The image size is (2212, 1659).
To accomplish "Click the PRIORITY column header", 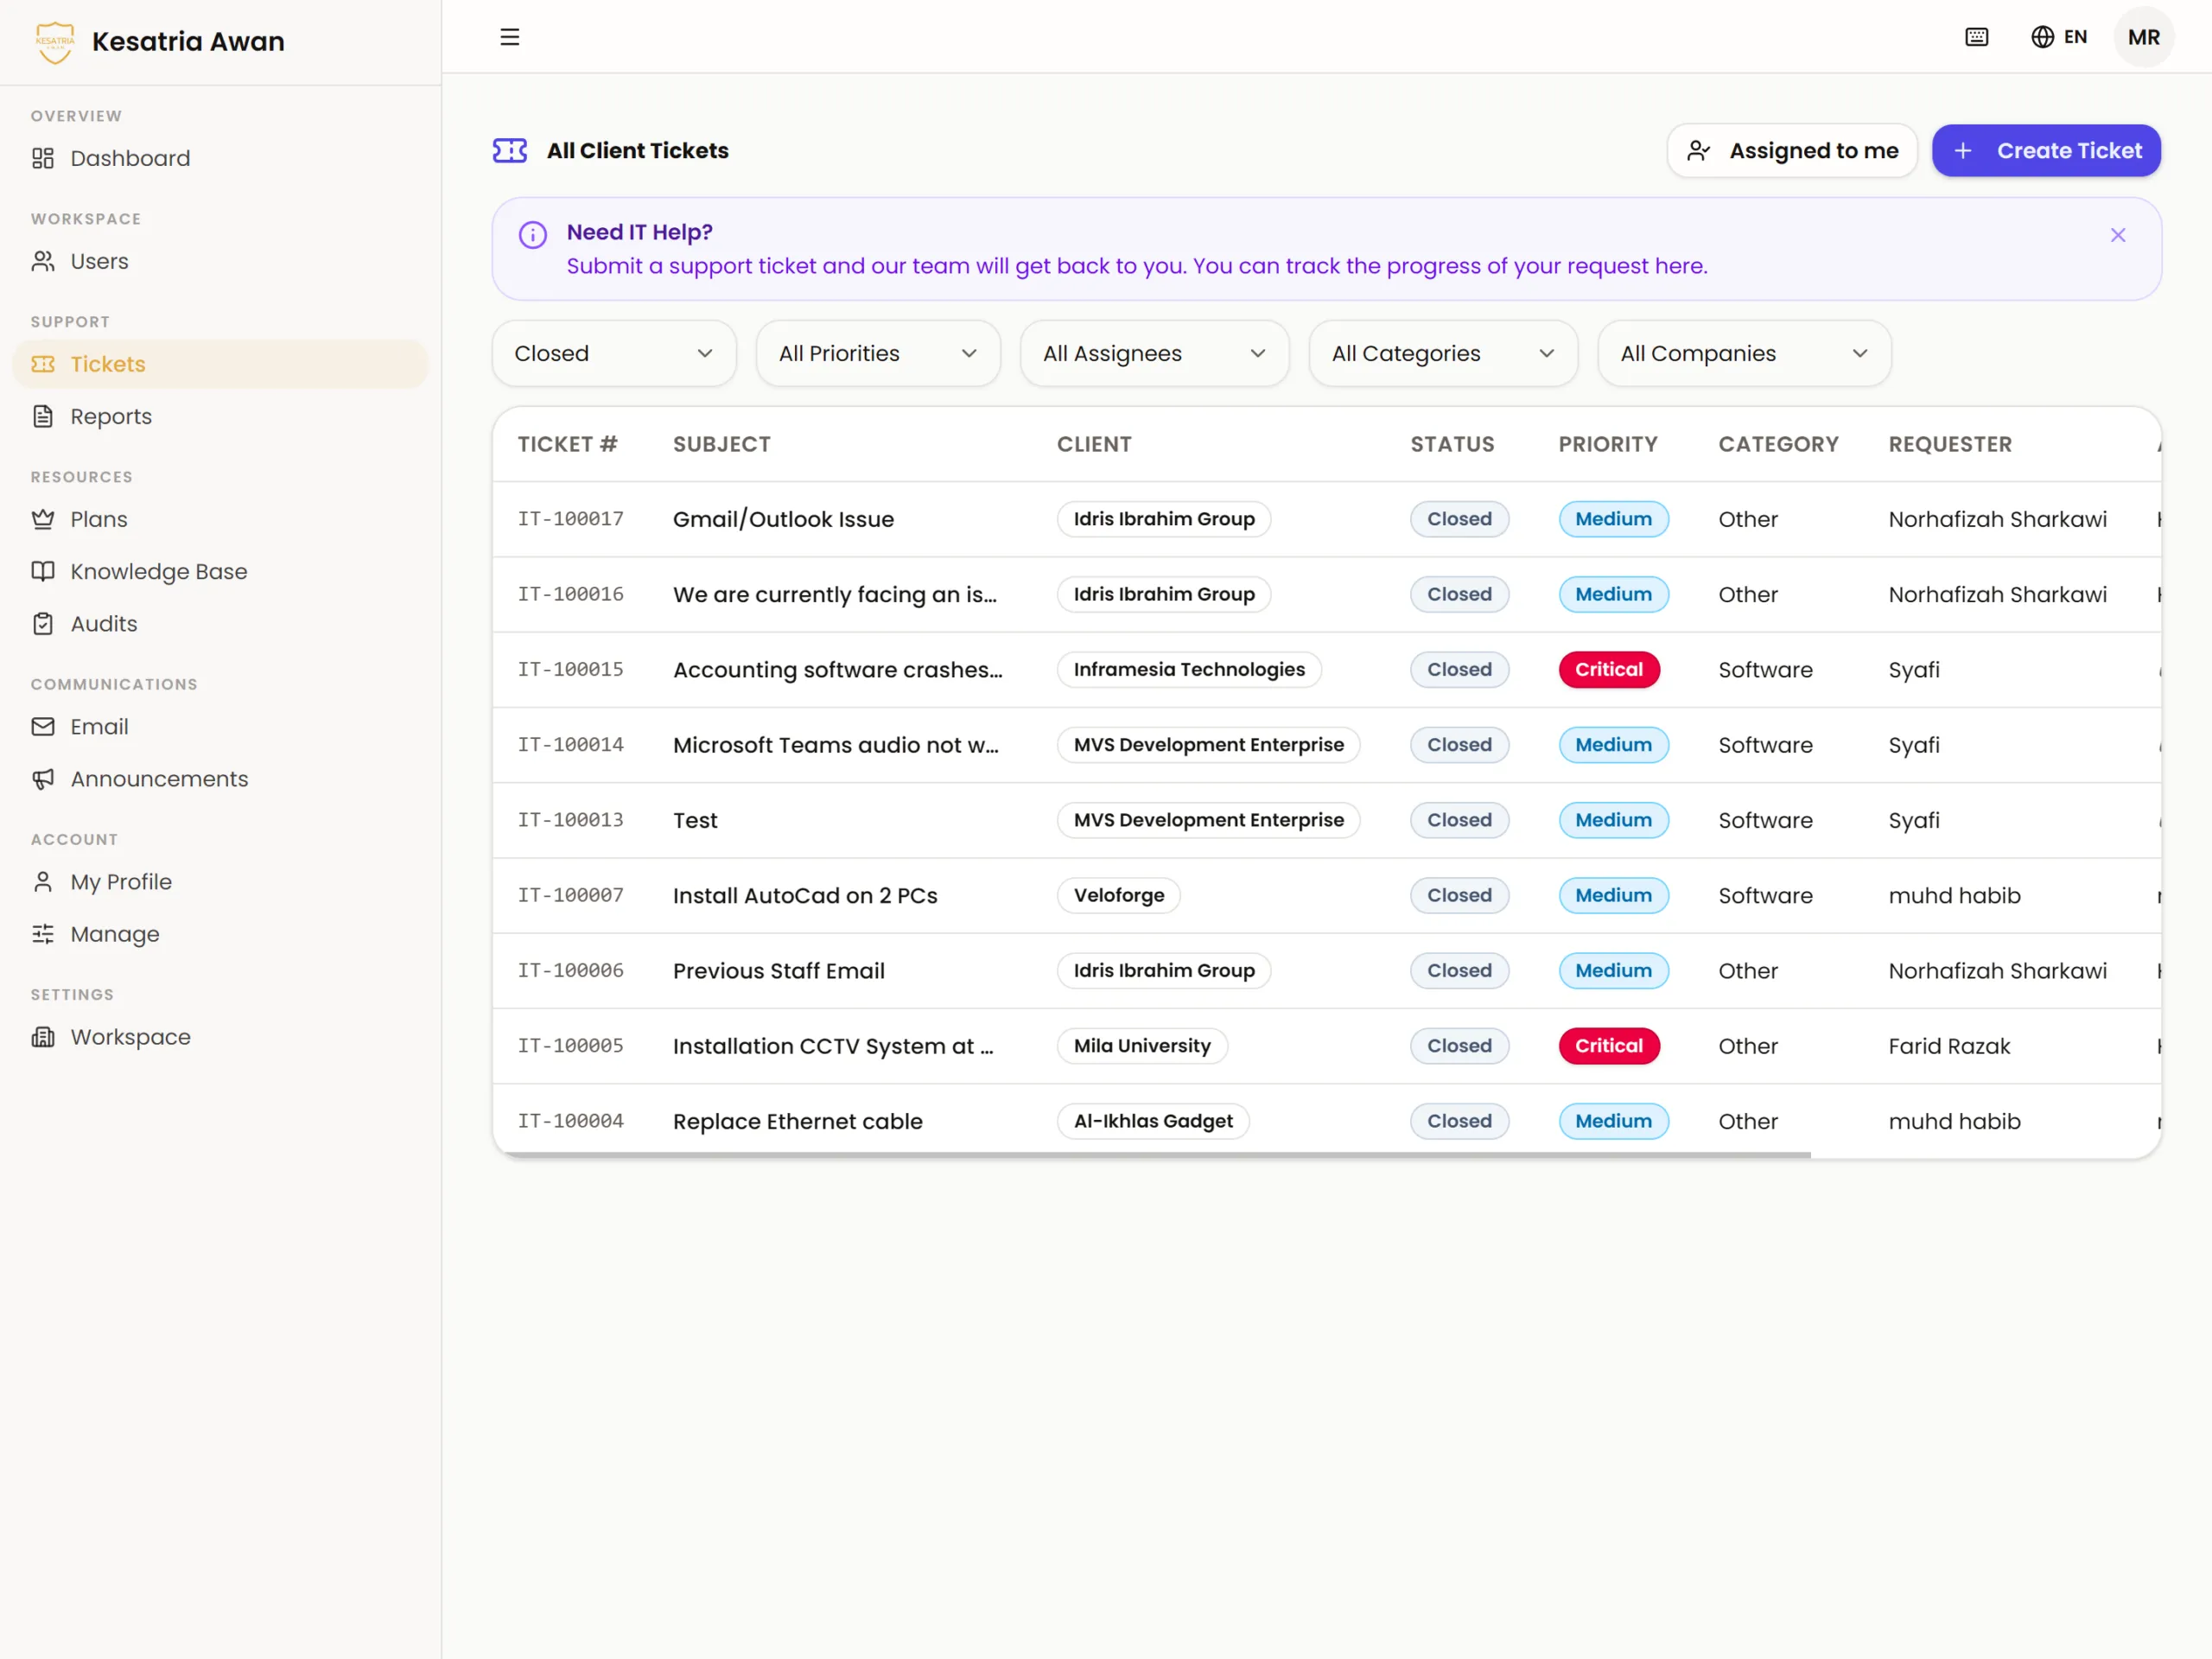I will tap(1608, 444).
